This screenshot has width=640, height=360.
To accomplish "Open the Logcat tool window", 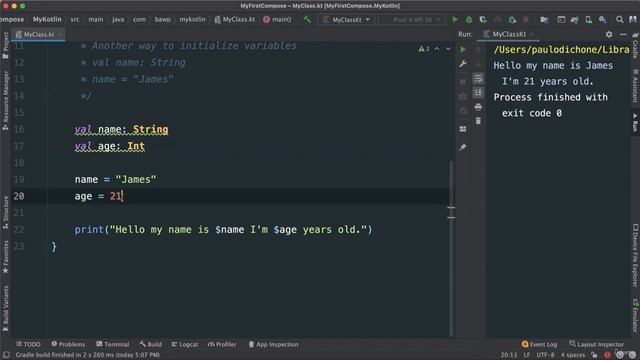I will pyautogui.click(x=185, y=344).
